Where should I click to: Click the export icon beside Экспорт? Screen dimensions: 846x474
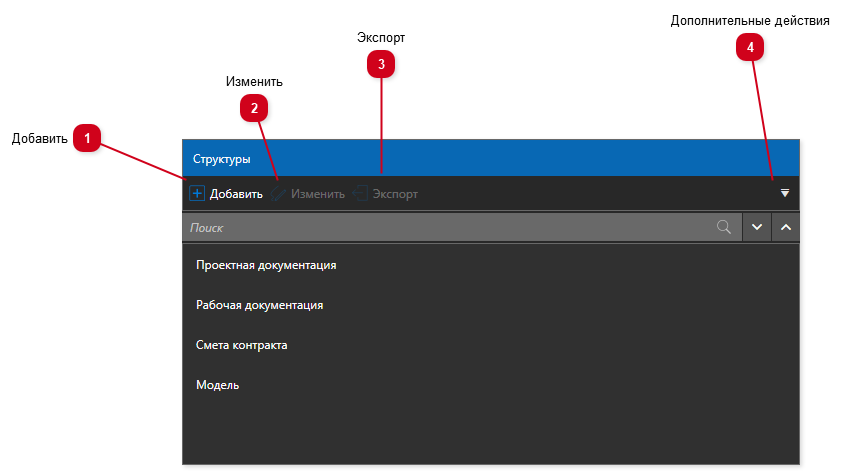360,194
